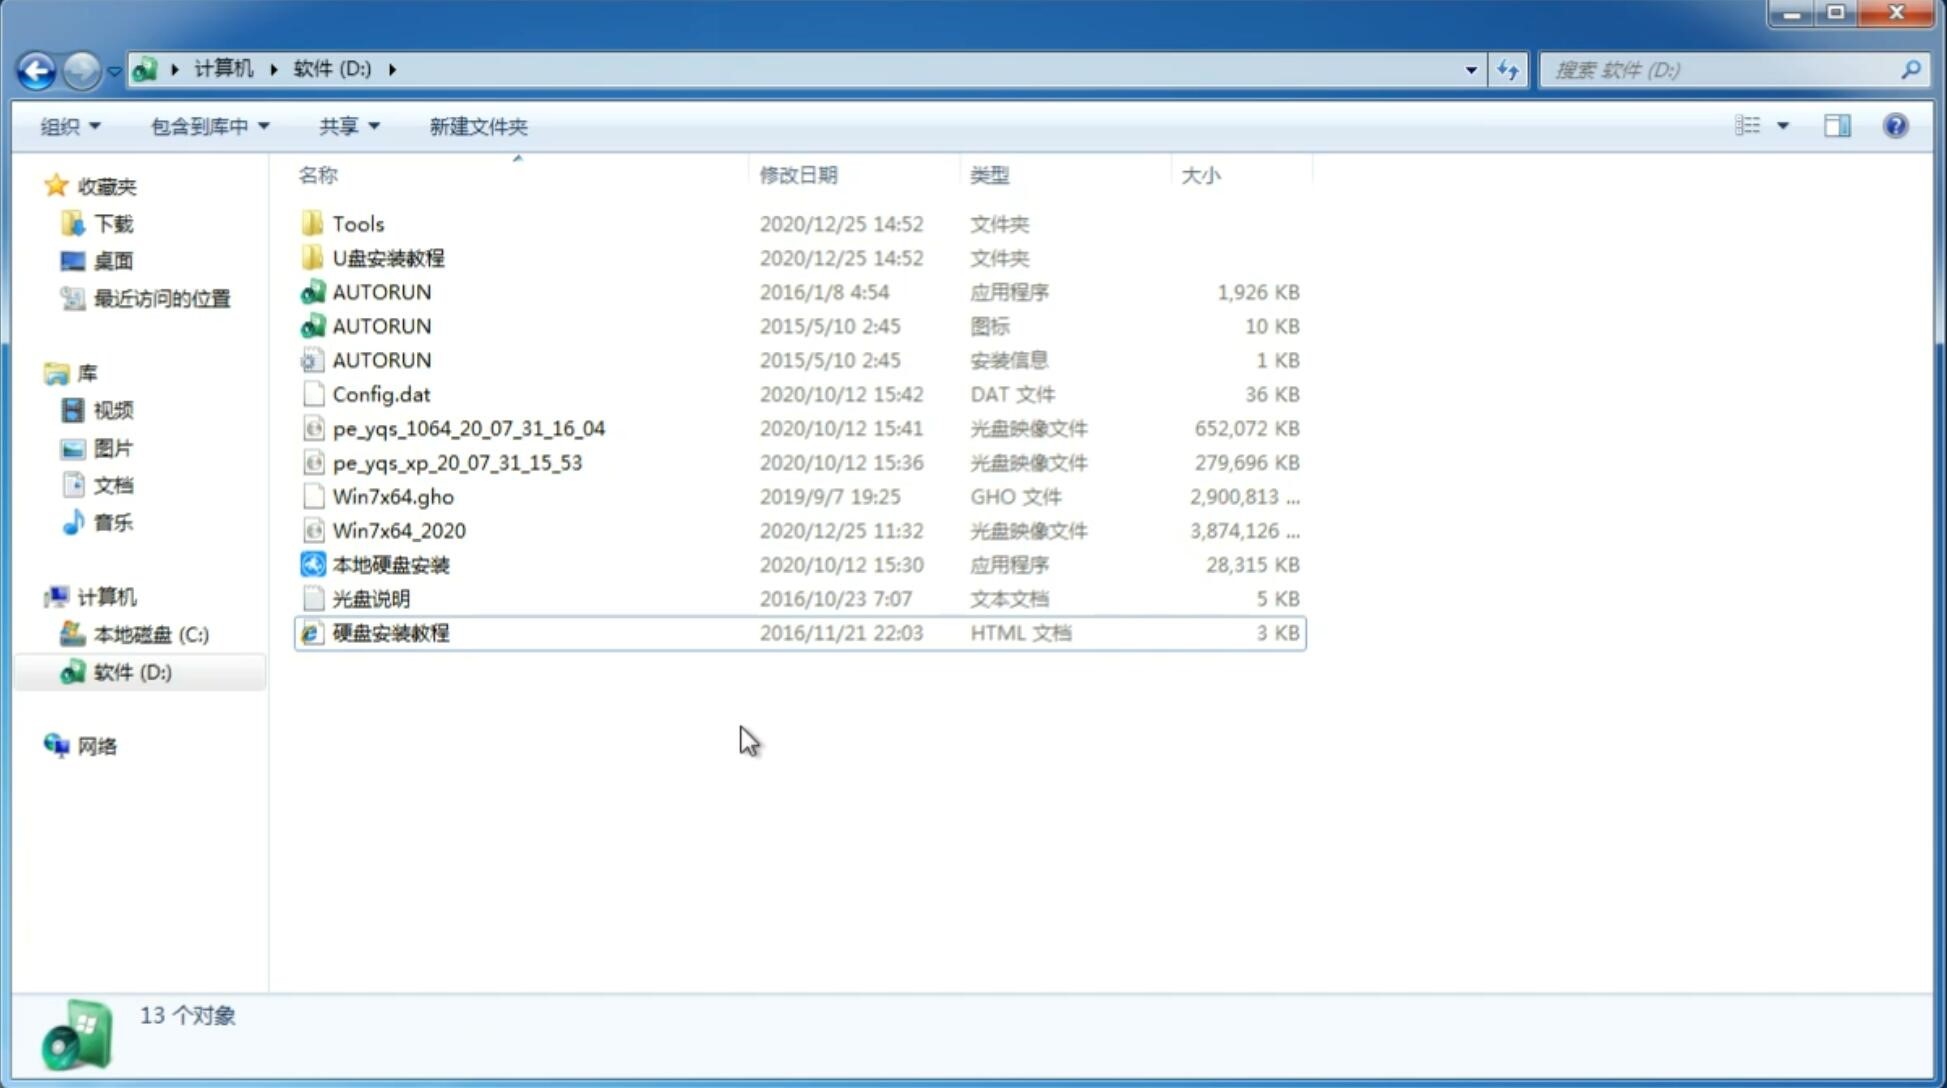
Task: Open the U盘安装教程 folder
Action: coord(388,258)
